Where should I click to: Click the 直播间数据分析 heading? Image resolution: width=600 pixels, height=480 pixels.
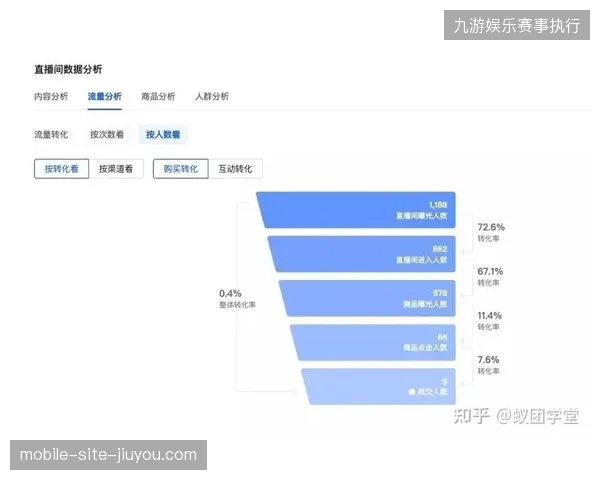(x=68, y=69)
